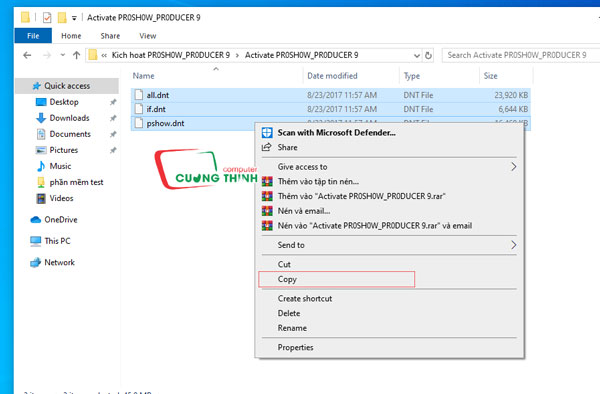This screenshot has height=394, width=600.
Task: Open phần mềm test folder in sidebar
Action: coord(76,182)
